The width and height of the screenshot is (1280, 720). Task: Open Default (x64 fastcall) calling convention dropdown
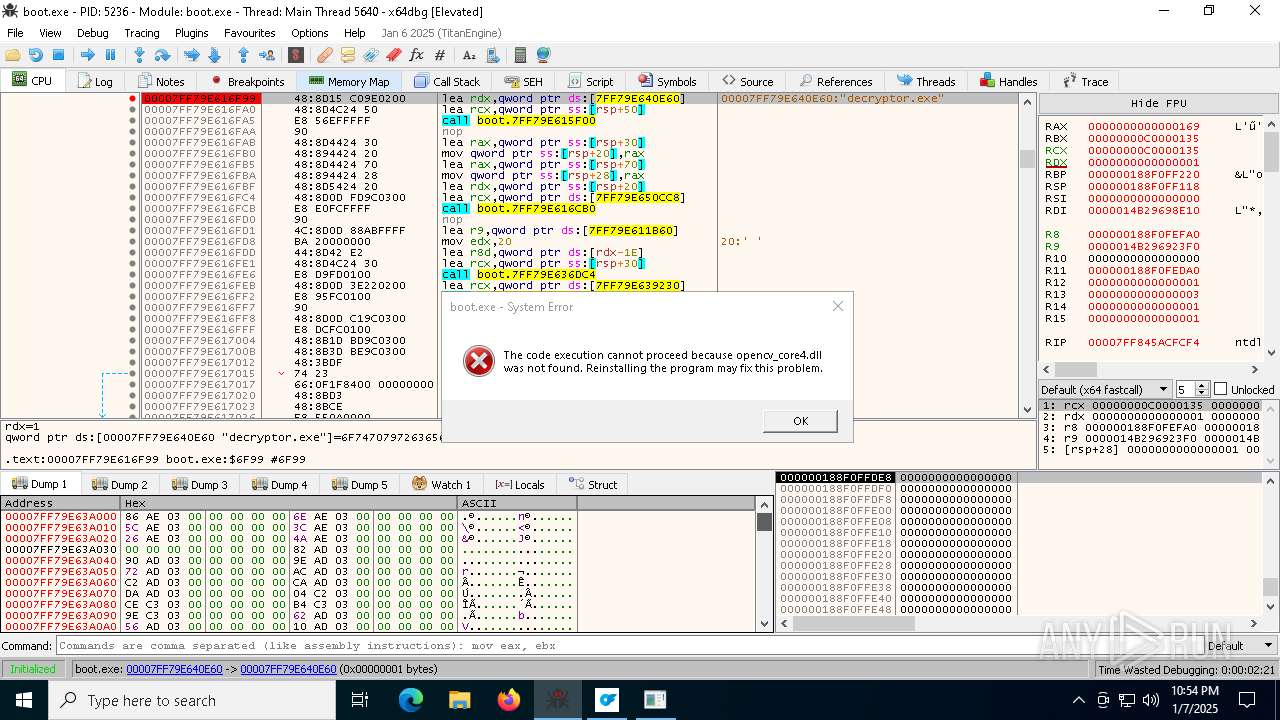pyautogui.click(x=1105, y=389)
